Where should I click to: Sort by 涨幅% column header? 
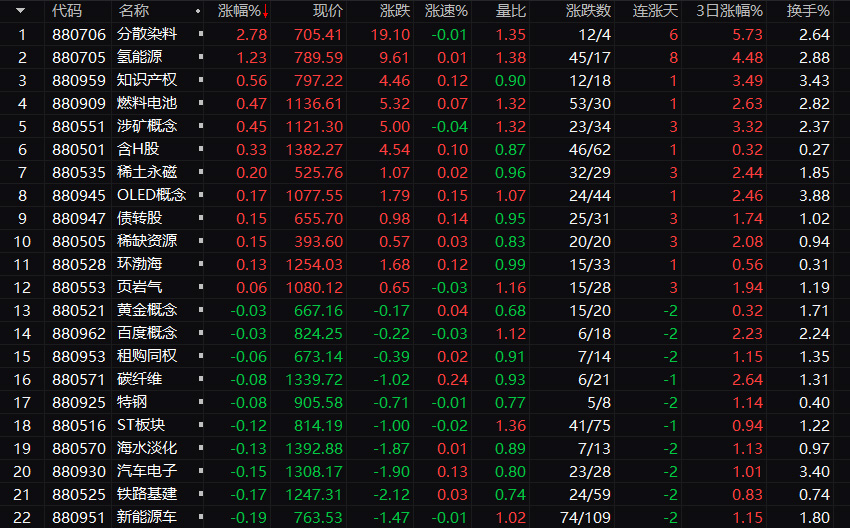coord(239,11)
